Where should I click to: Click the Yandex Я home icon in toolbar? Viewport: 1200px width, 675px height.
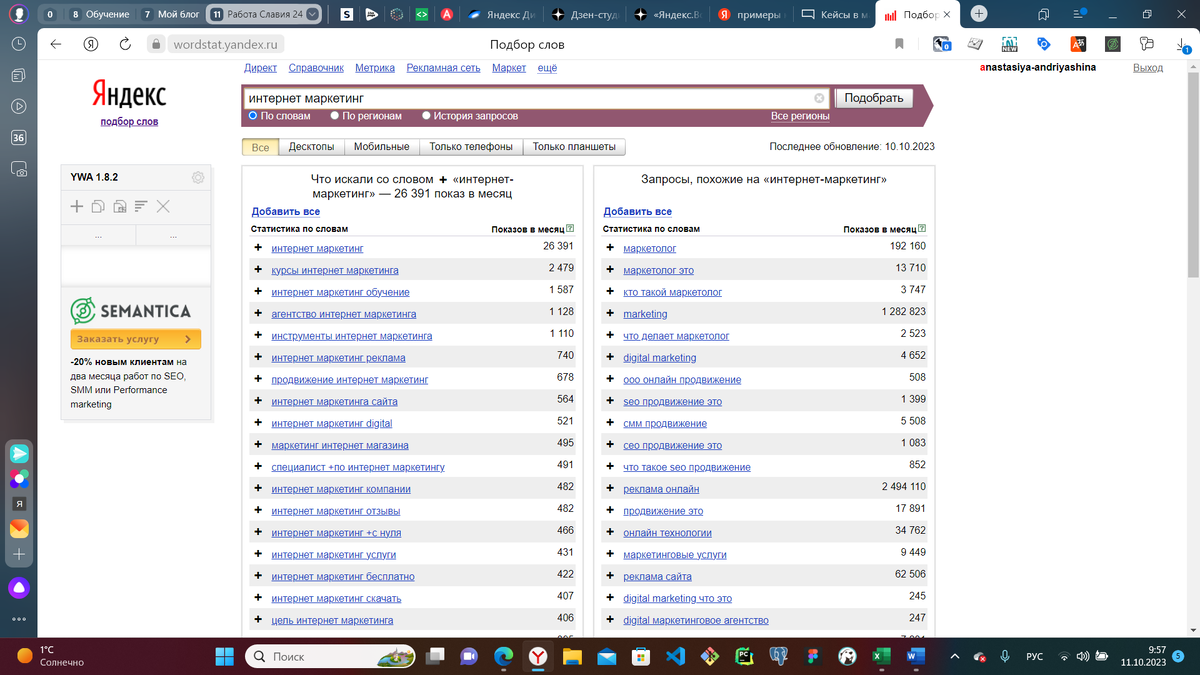(x=91, y=44)
